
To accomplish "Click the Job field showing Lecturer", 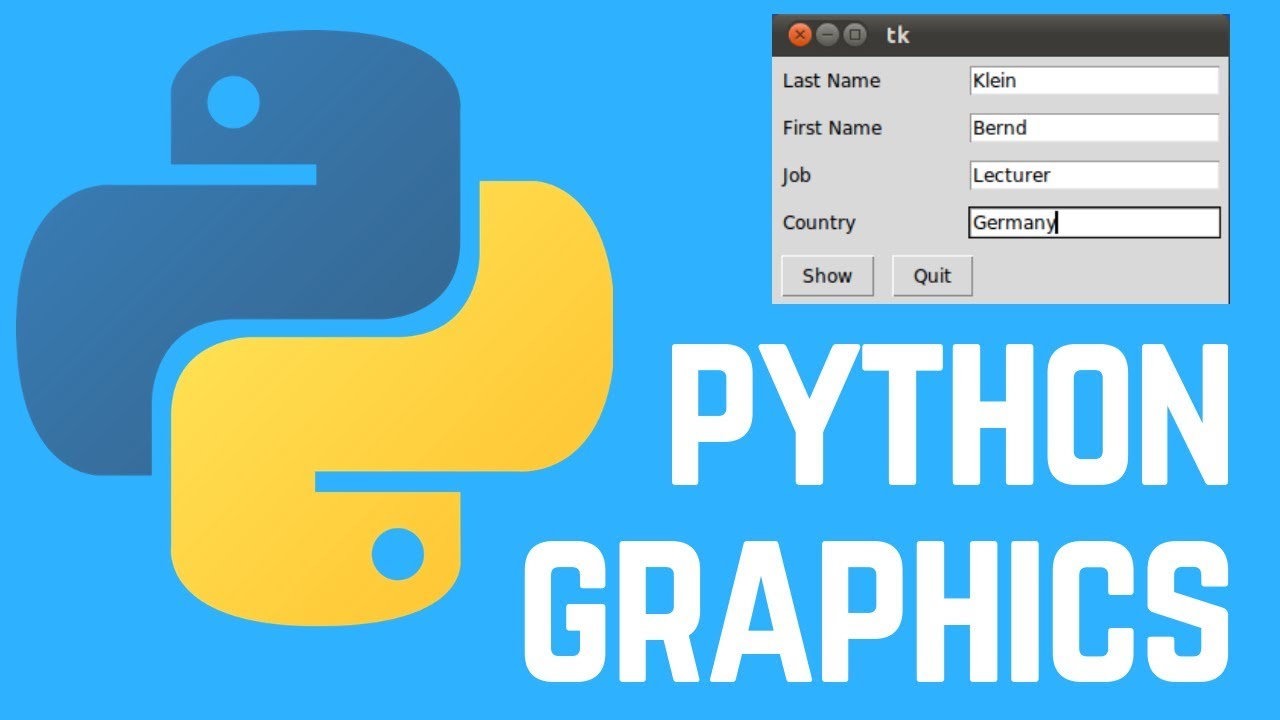I will click(x=1095, y=175).
